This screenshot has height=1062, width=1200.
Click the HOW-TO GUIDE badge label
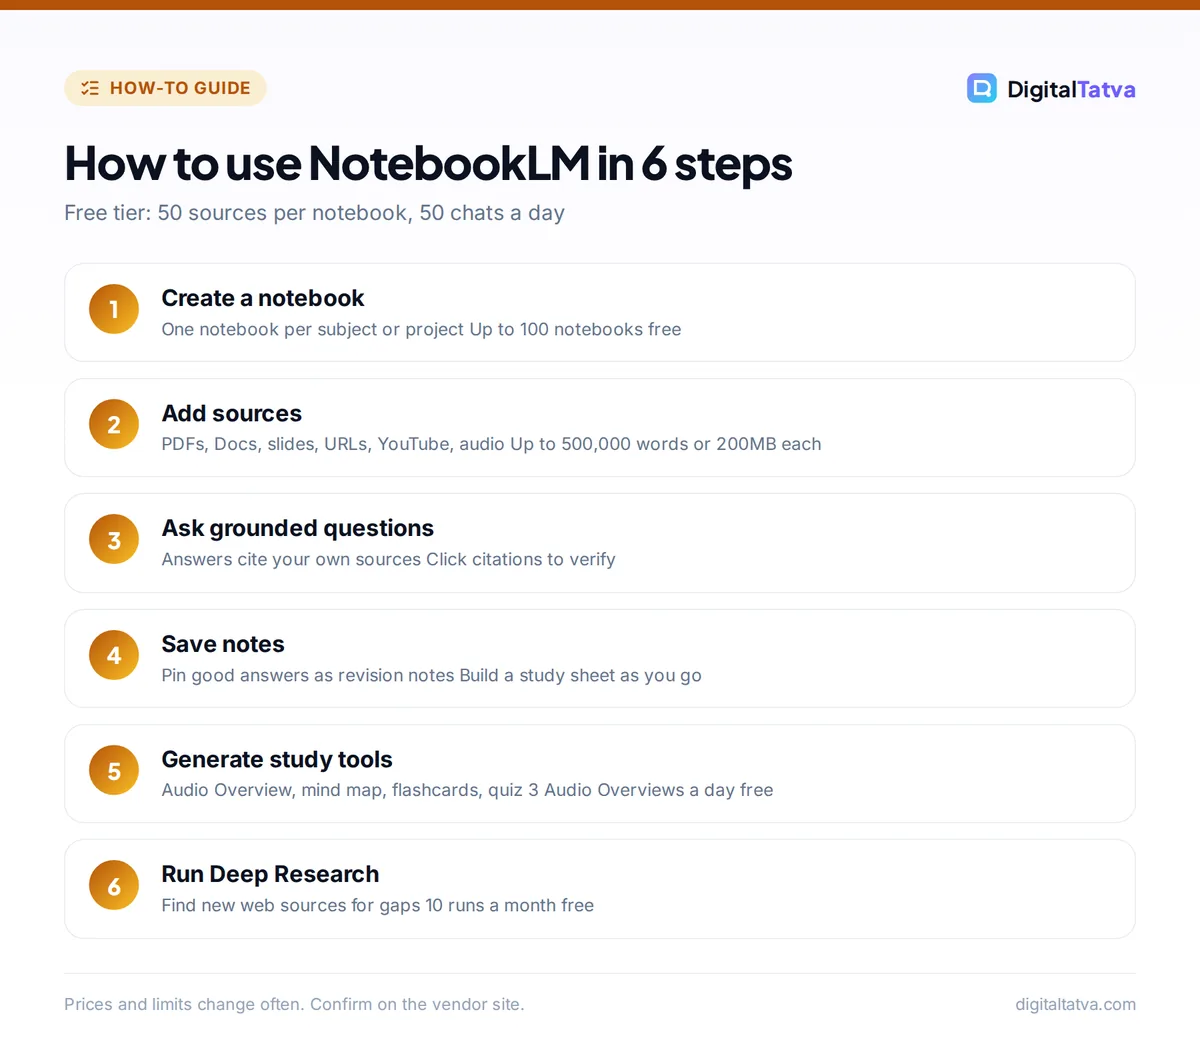click(180, 88)
